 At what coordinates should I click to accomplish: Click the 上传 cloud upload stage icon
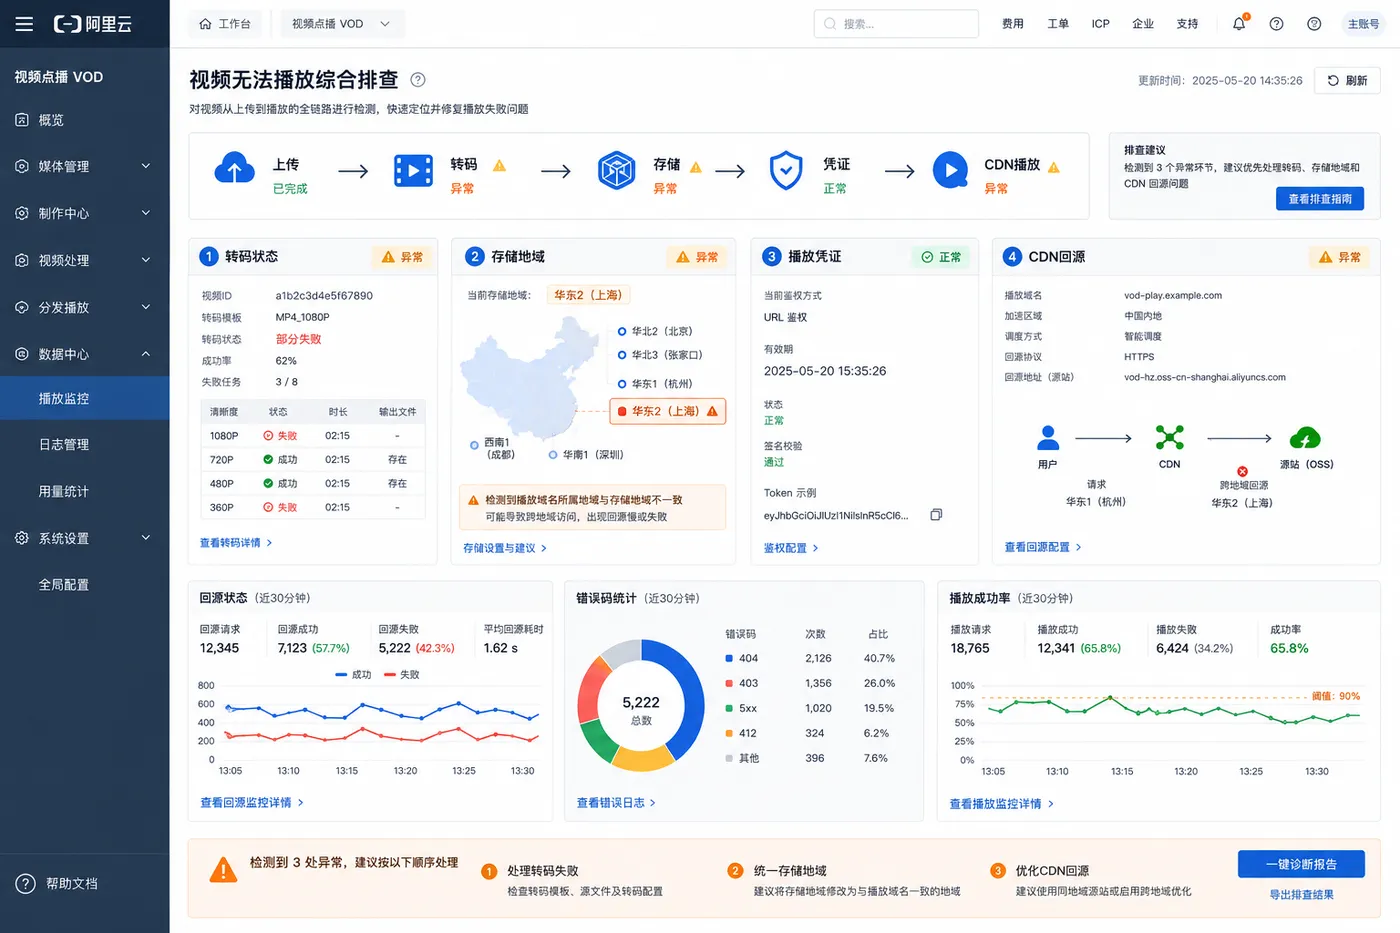(x=234, y=170)
